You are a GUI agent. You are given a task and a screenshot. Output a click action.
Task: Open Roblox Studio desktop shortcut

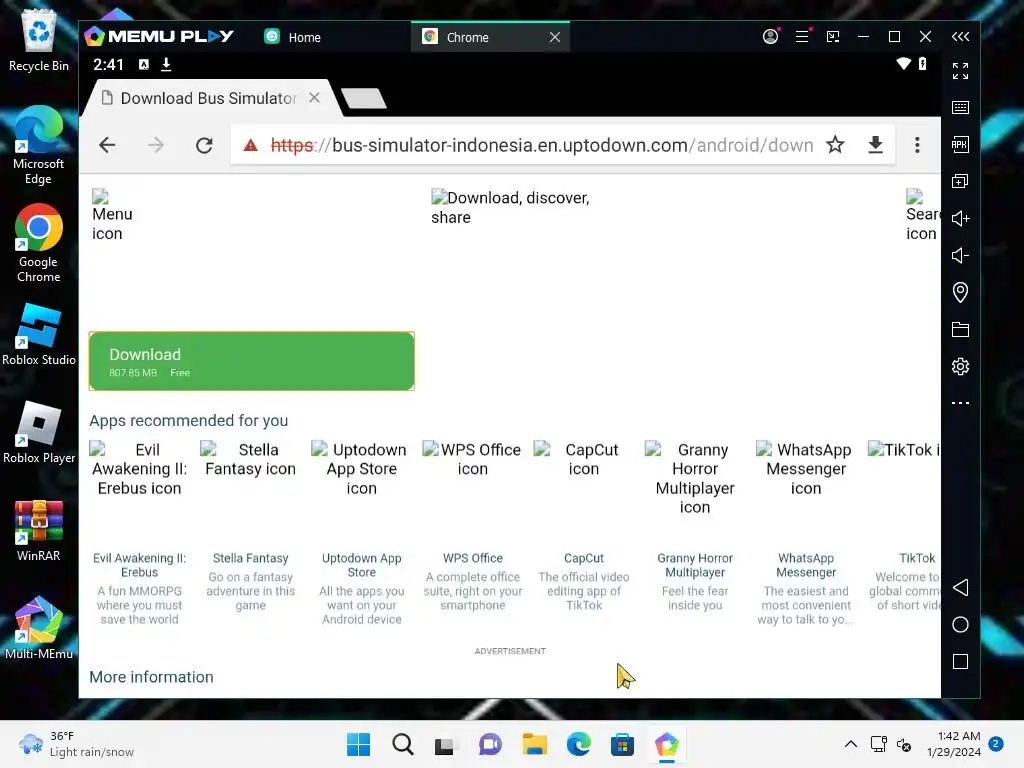tap(39, 334)
